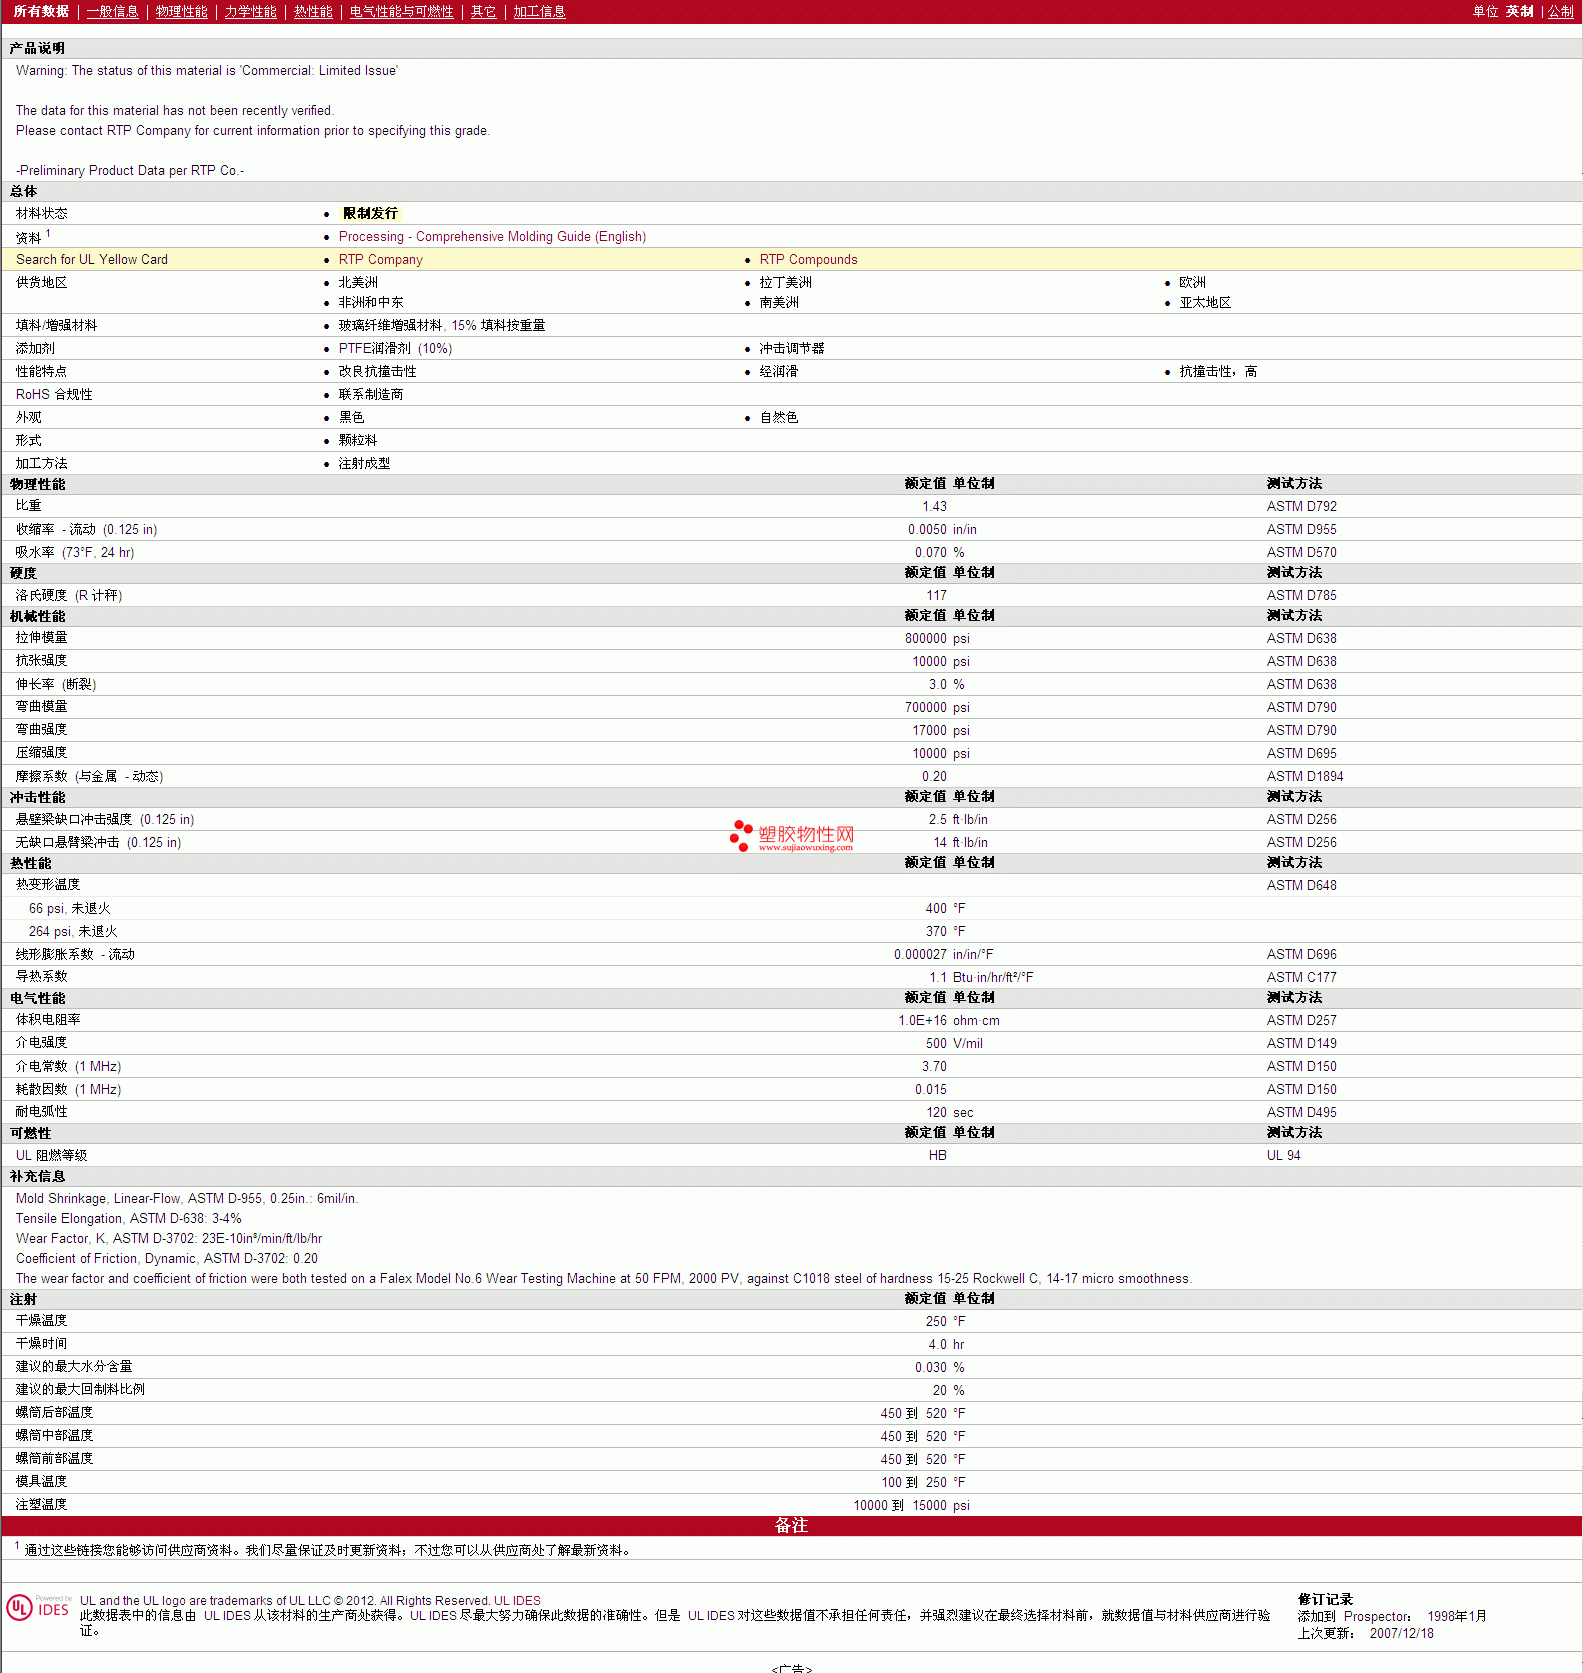Click ASTM D696 test method text

[1301, 954]
